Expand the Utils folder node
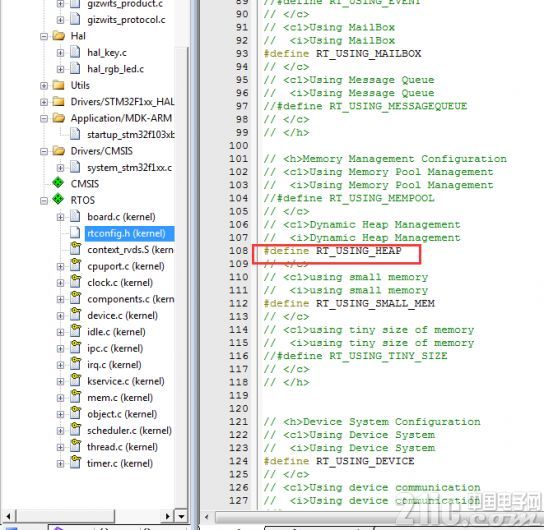 (x=44, y=86)
